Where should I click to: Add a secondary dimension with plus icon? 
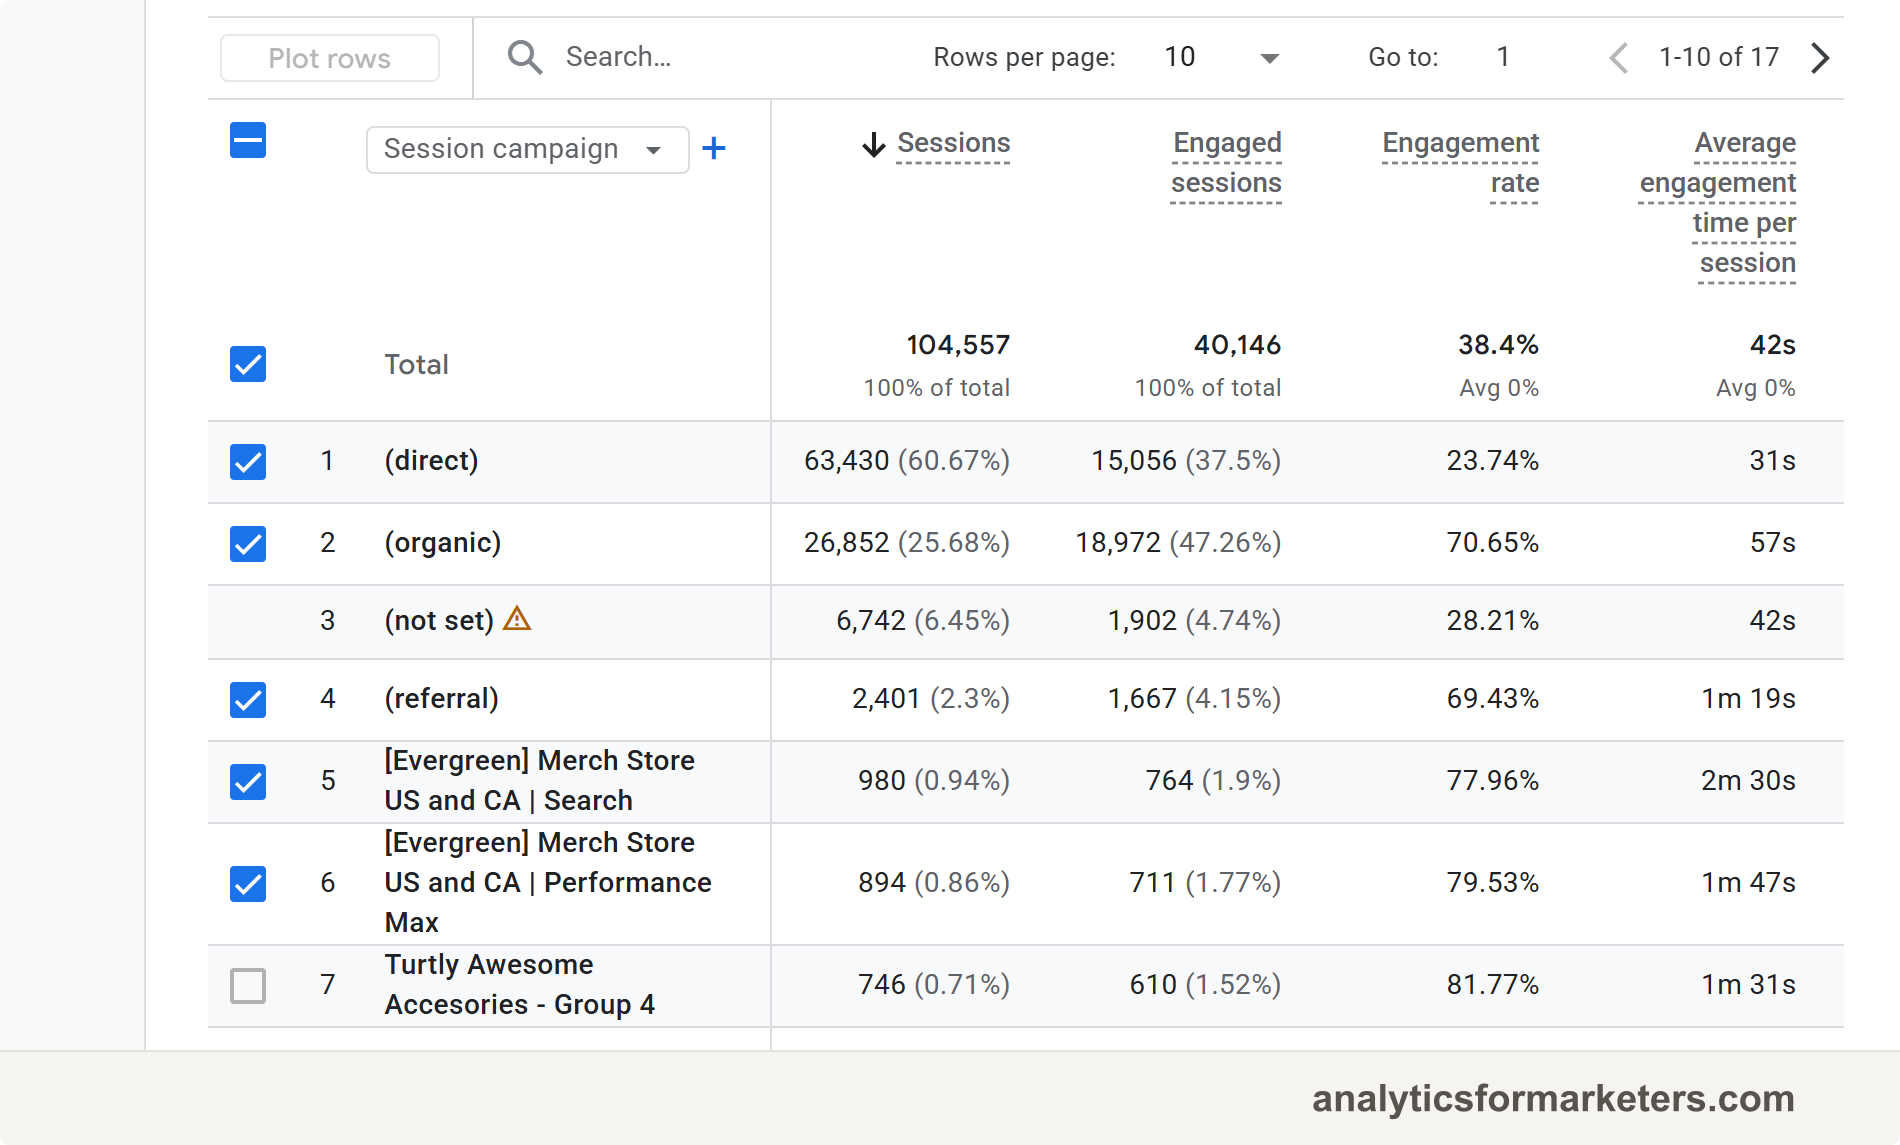(x=714, y=149)
